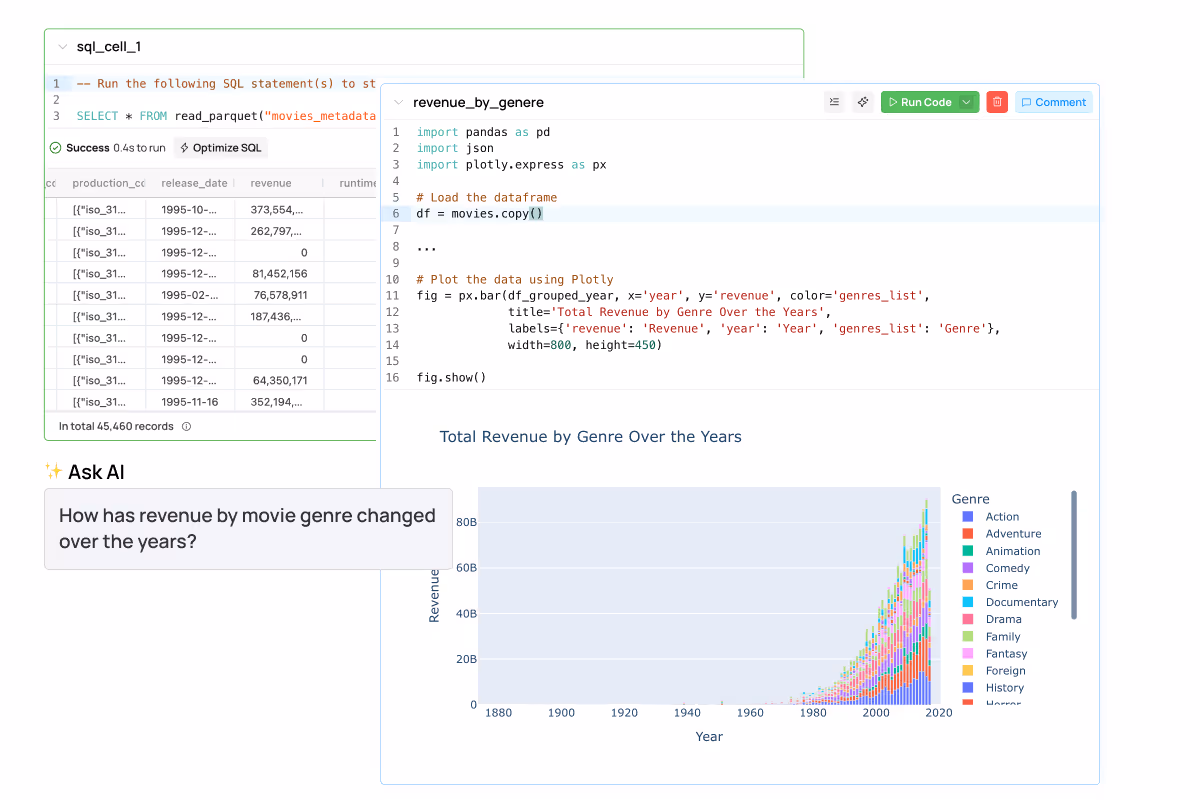Click the release date cell starting 1995-02
This screenshot has width=1200, height=800.
[x=190, y=295]
